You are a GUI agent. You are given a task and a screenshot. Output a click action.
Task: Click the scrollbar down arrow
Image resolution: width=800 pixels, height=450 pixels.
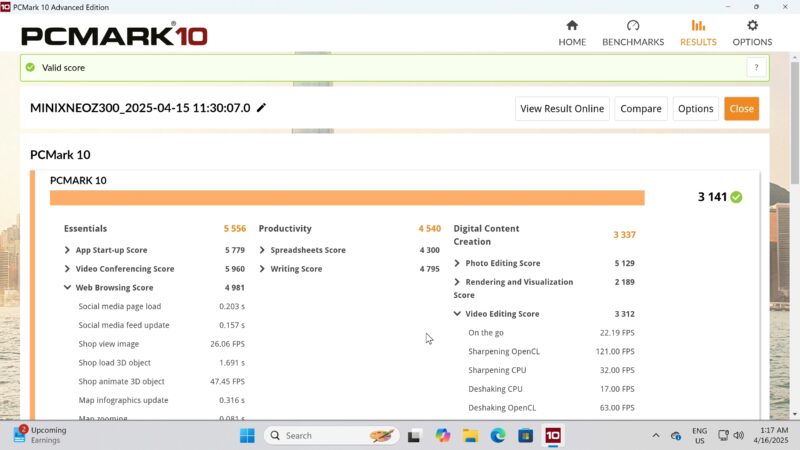(794, 414)
